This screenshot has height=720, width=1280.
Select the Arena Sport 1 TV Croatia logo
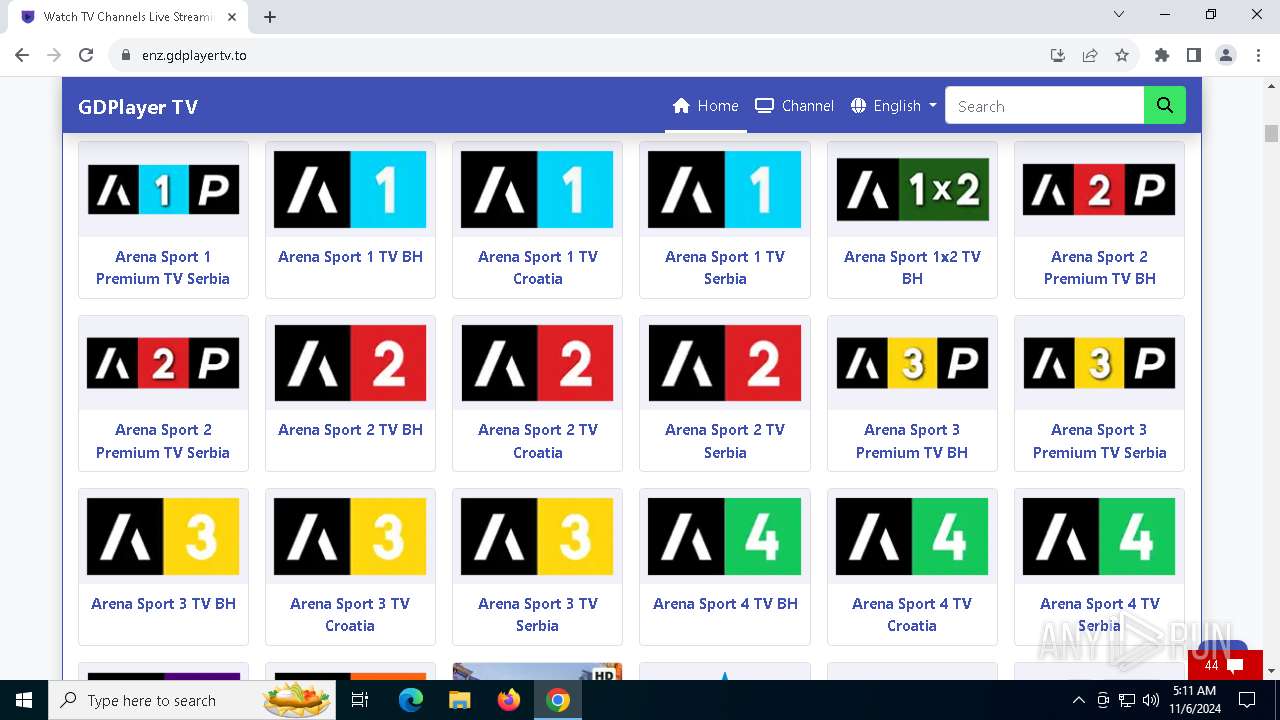click(537, 190)
